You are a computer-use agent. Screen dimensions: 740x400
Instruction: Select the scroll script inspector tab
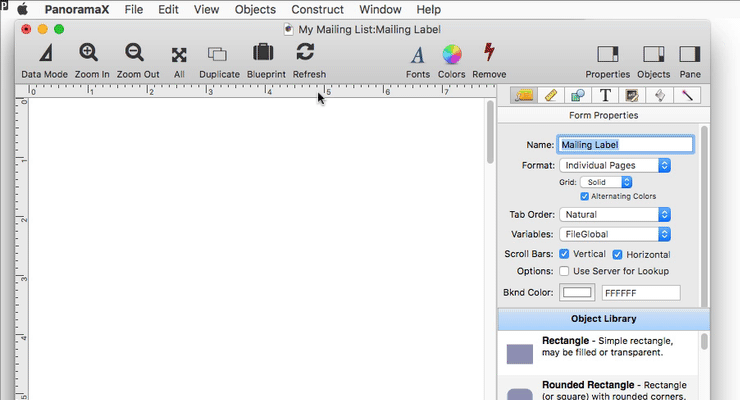point(660,95)
